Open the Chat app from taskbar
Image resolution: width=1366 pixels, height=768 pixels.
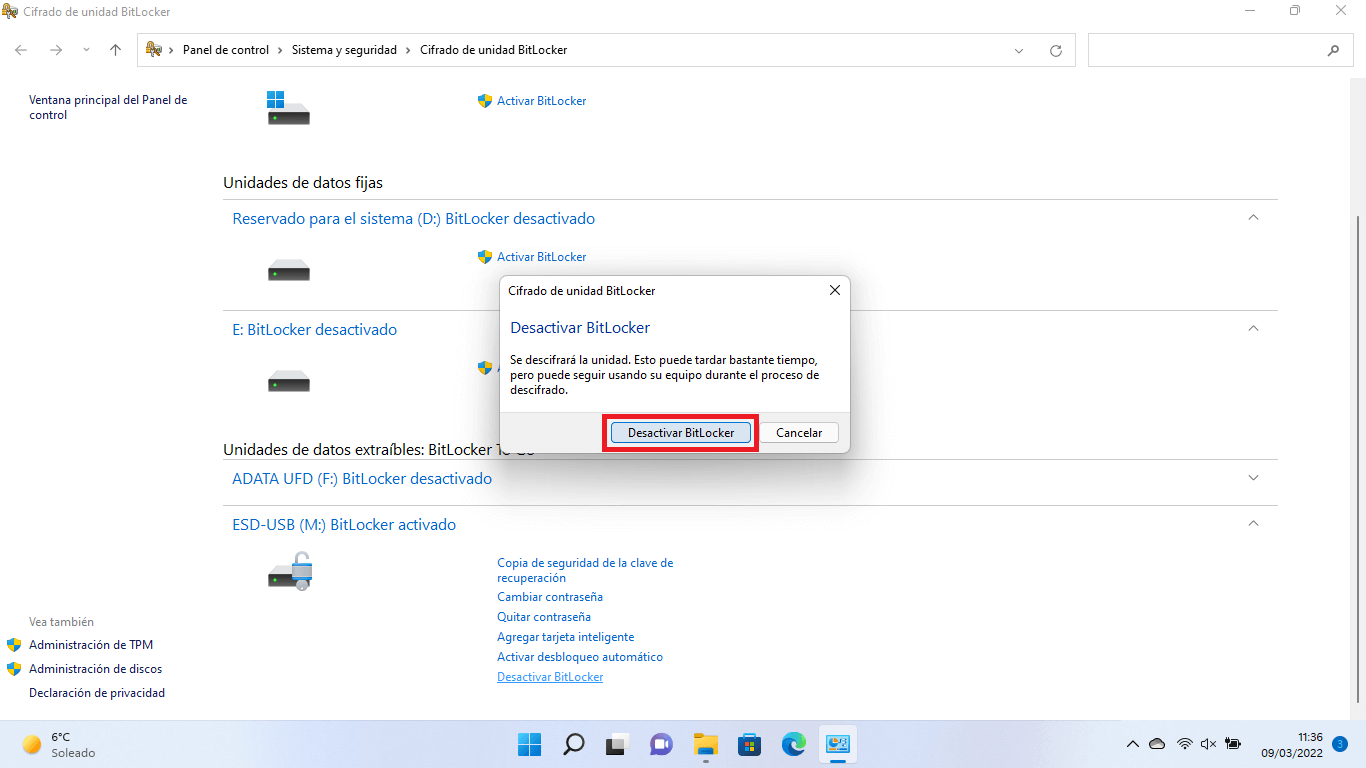(x=661, y=744)
